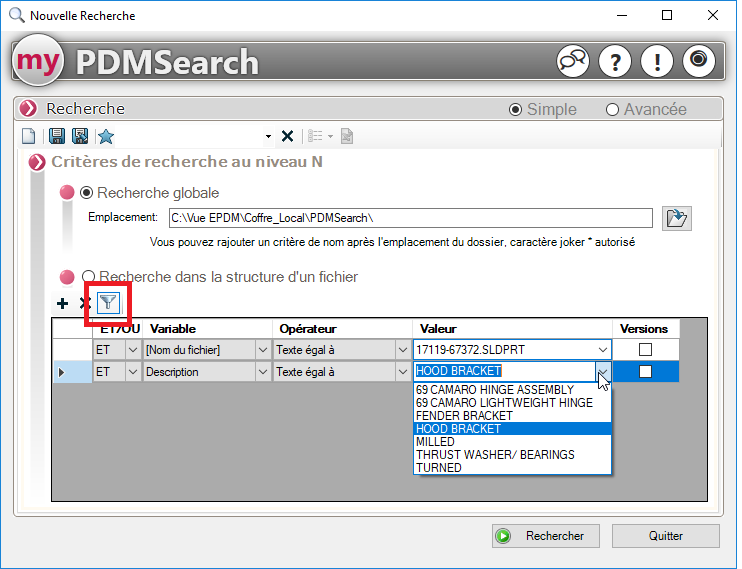Select the Avancée radio button

[613, 109]
